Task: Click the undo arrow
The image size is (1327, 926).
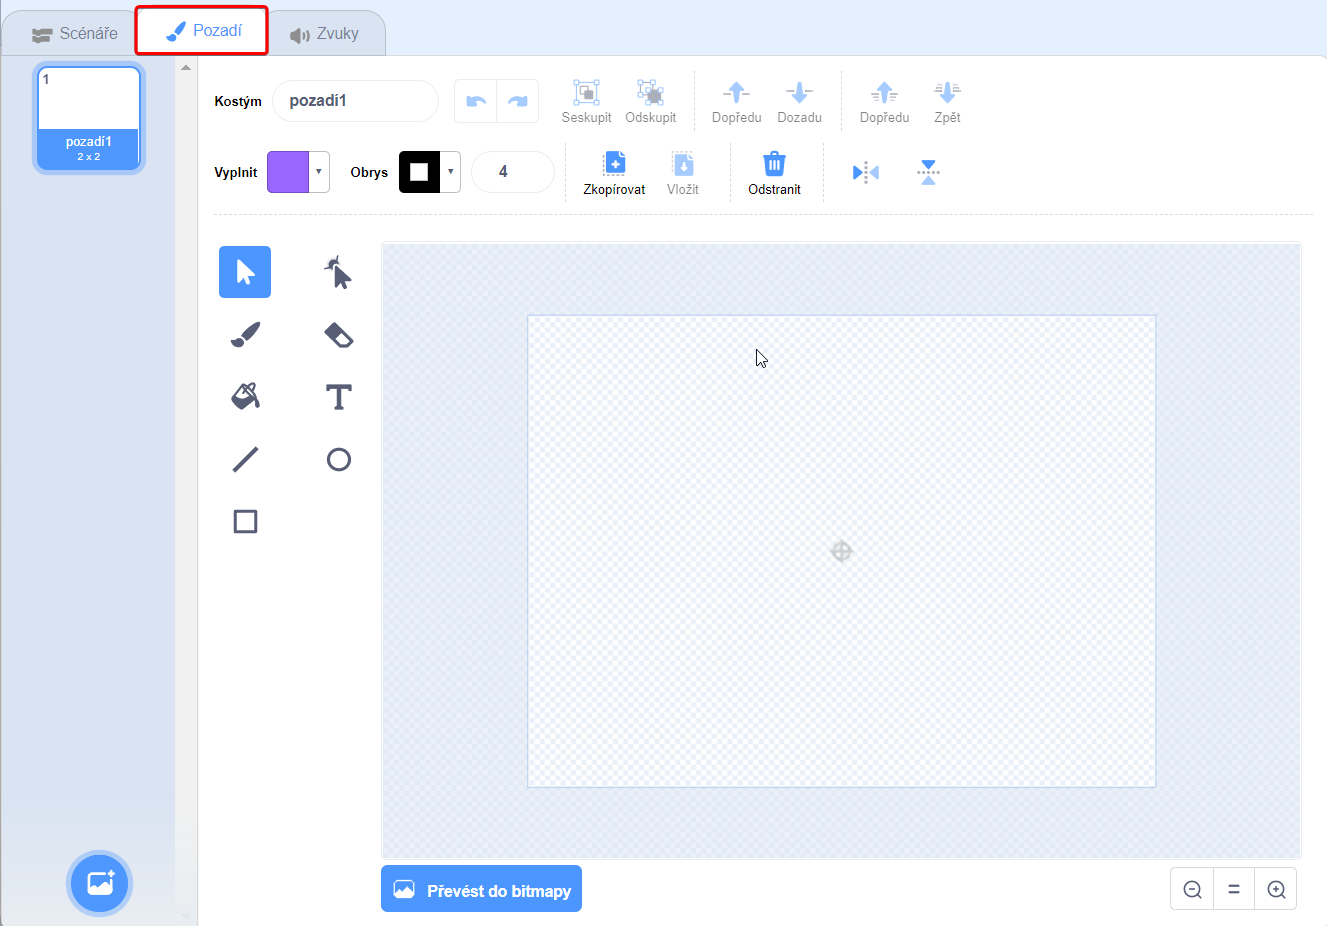Action: coord(476,101)
